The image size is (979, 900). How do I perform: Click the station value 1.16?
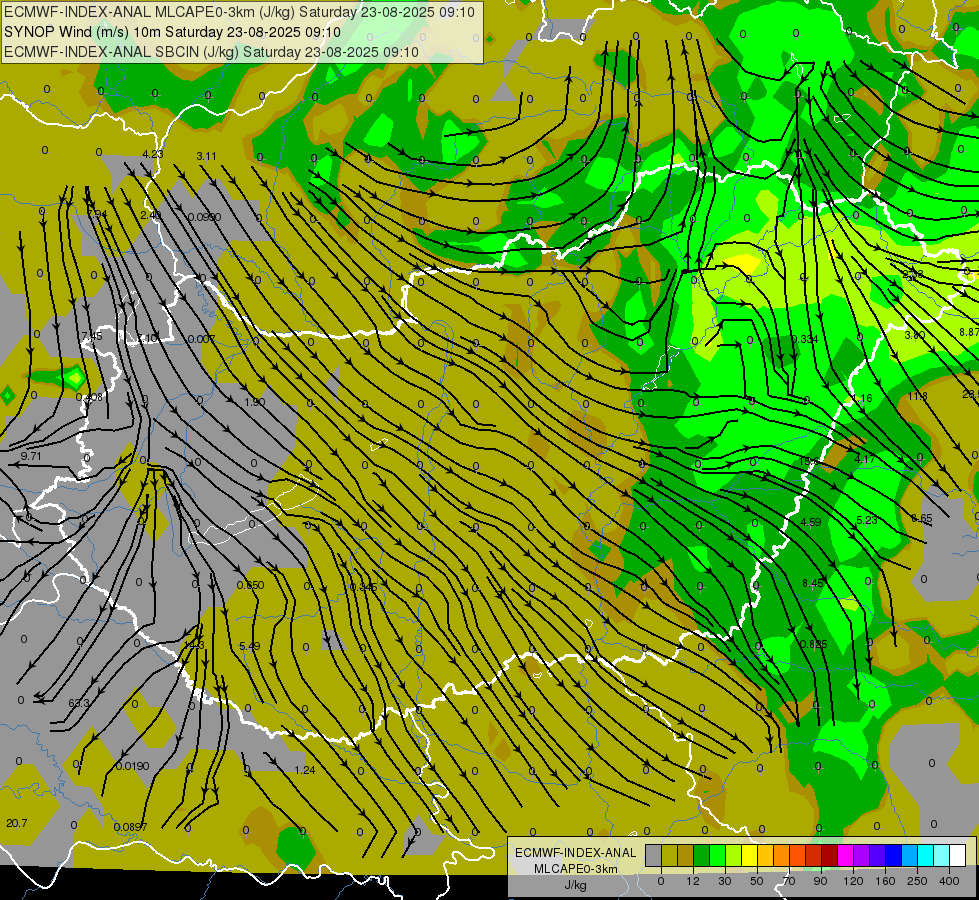click(x=862, y=398)
